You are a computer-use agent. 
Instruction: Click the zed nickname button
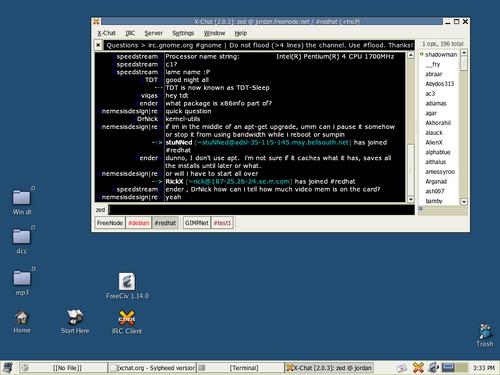(100, 210)
